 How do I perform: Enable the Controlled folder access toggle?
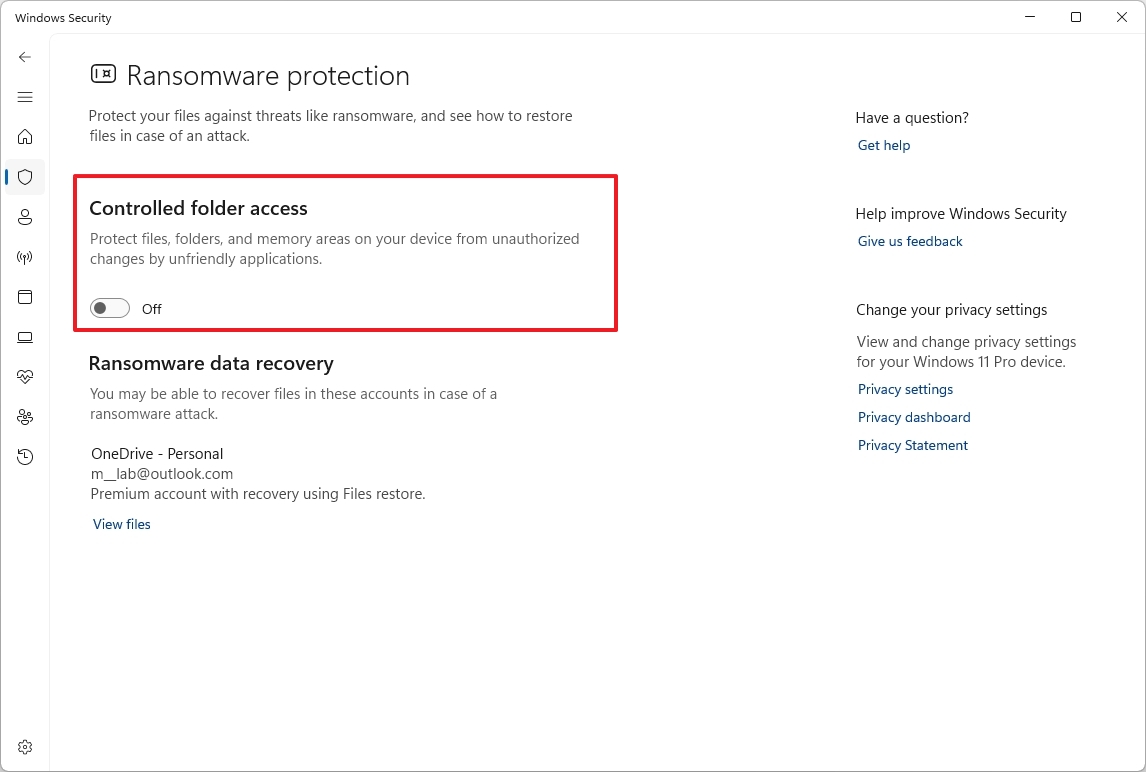click(x=109, y=308)
